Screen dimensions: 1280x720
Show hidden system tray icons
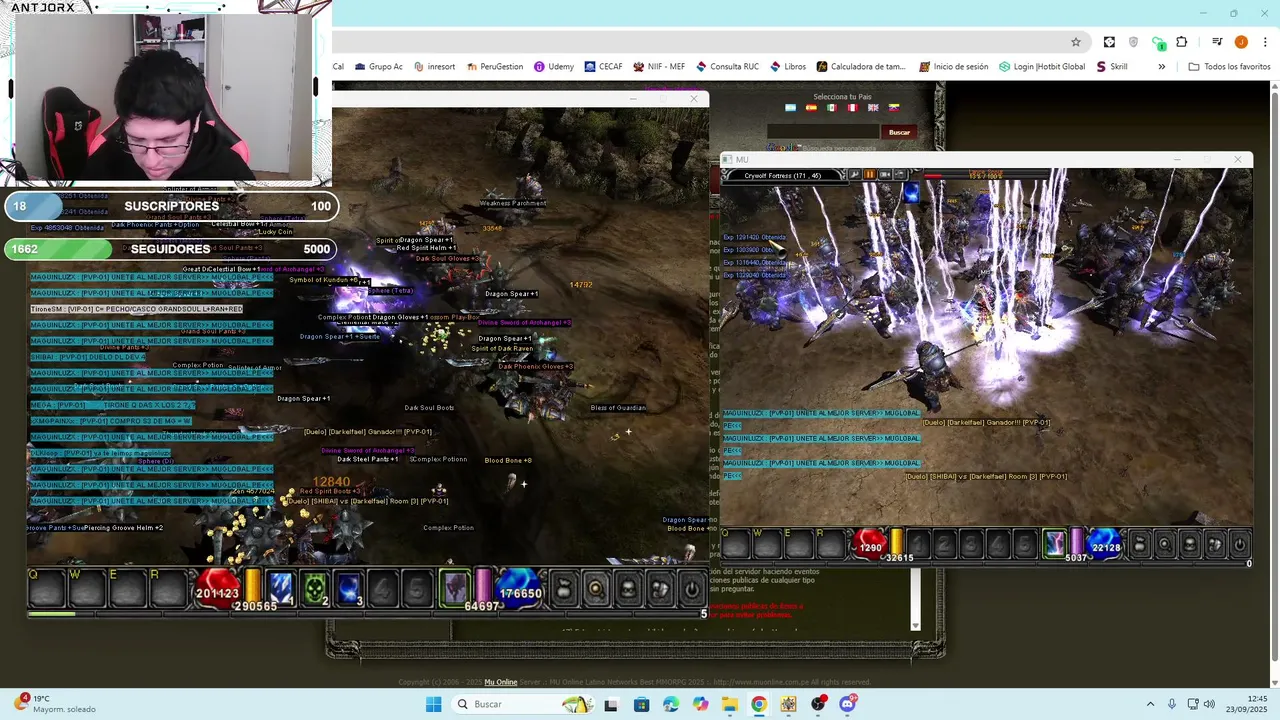(x=1150, y=704)
